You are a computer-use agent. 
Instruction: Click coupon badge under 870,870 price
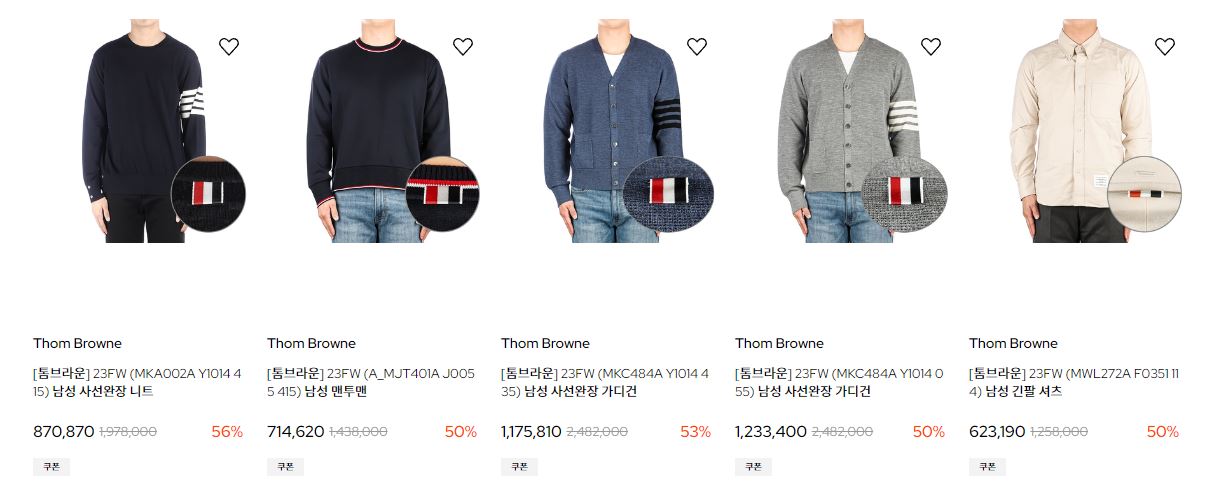[51, 467]
